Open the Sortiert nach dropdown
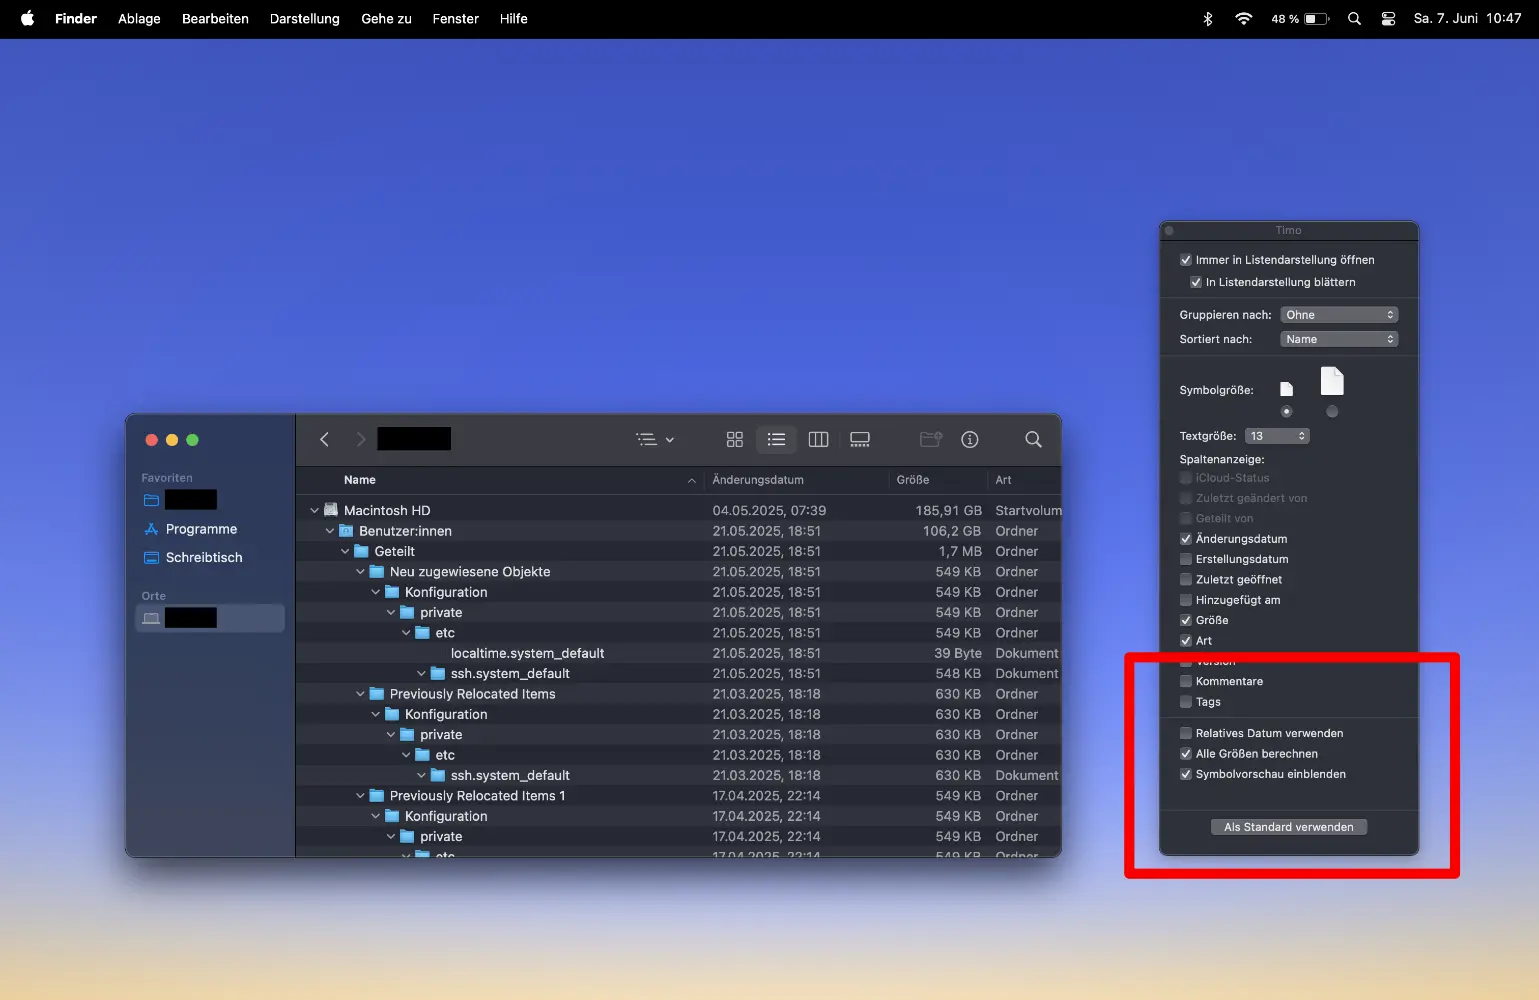The width and height of the screenshot is (1539, 1000). click(1339, 339)
